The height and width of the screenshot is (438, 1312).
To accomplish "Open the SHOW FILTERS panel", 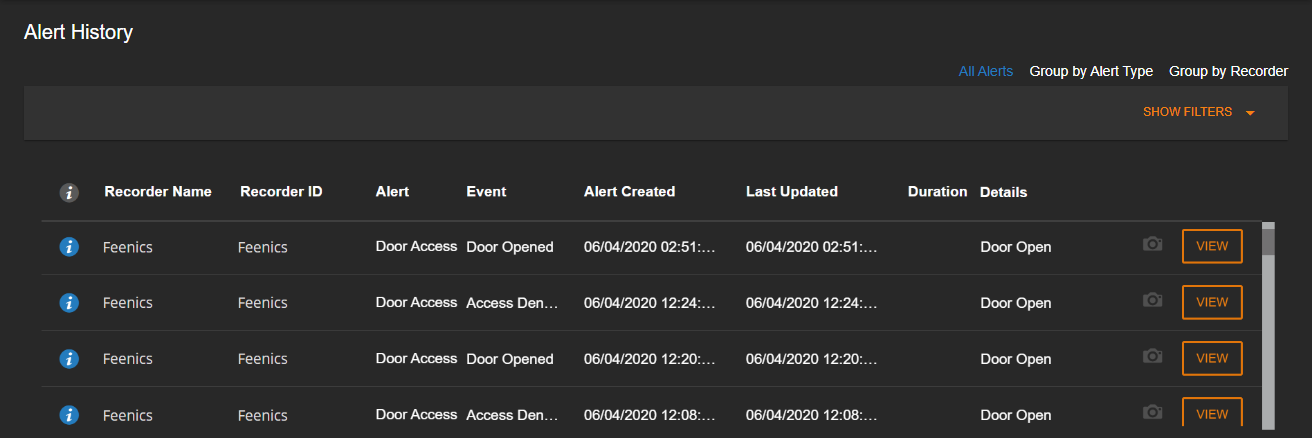I will [x=1187, y=112].
